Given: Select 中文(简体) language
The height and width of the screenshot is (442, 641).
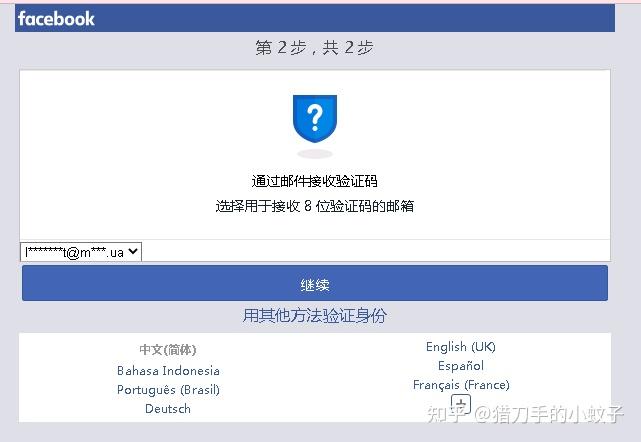Looking at the screenshot, I should tap(168, 350).
